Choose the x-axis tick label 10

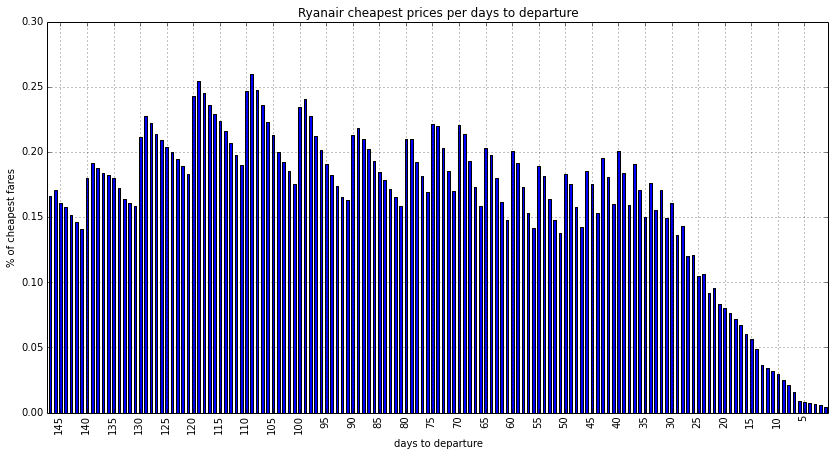(776, 424)
